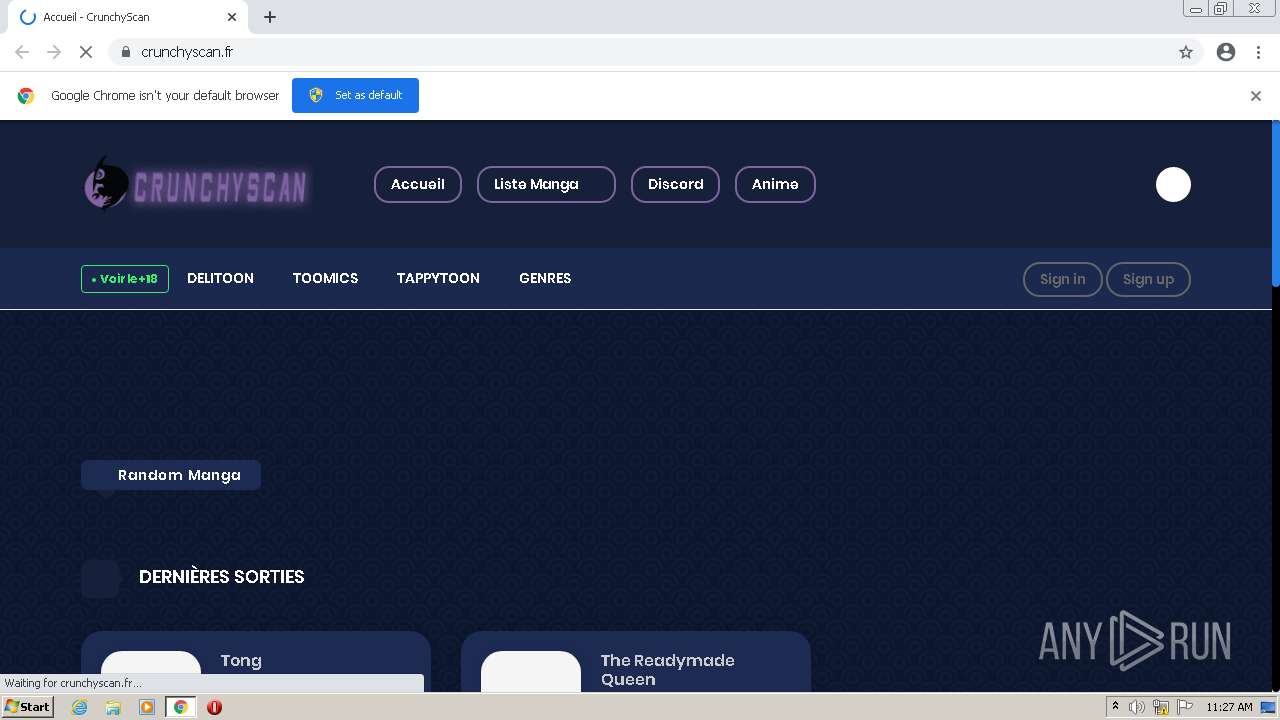This screenshot has height=720, width=1280.
Task: Open the GENRES menu
Action: point(545,278)
